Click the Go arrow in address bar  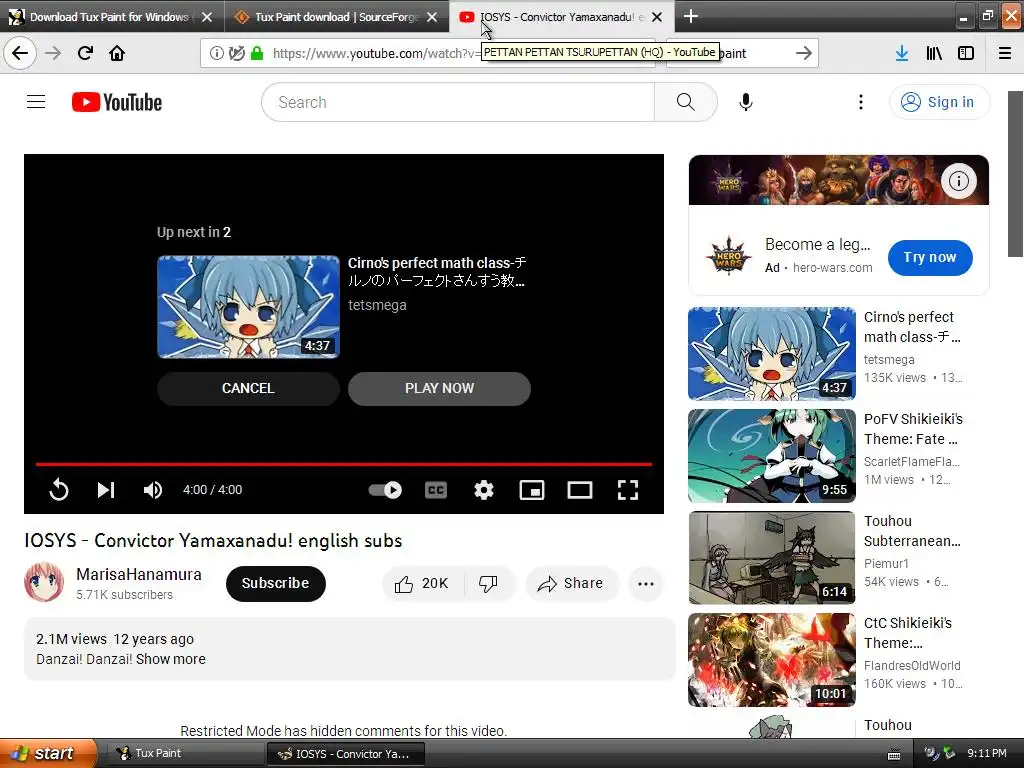click(804, 53)
